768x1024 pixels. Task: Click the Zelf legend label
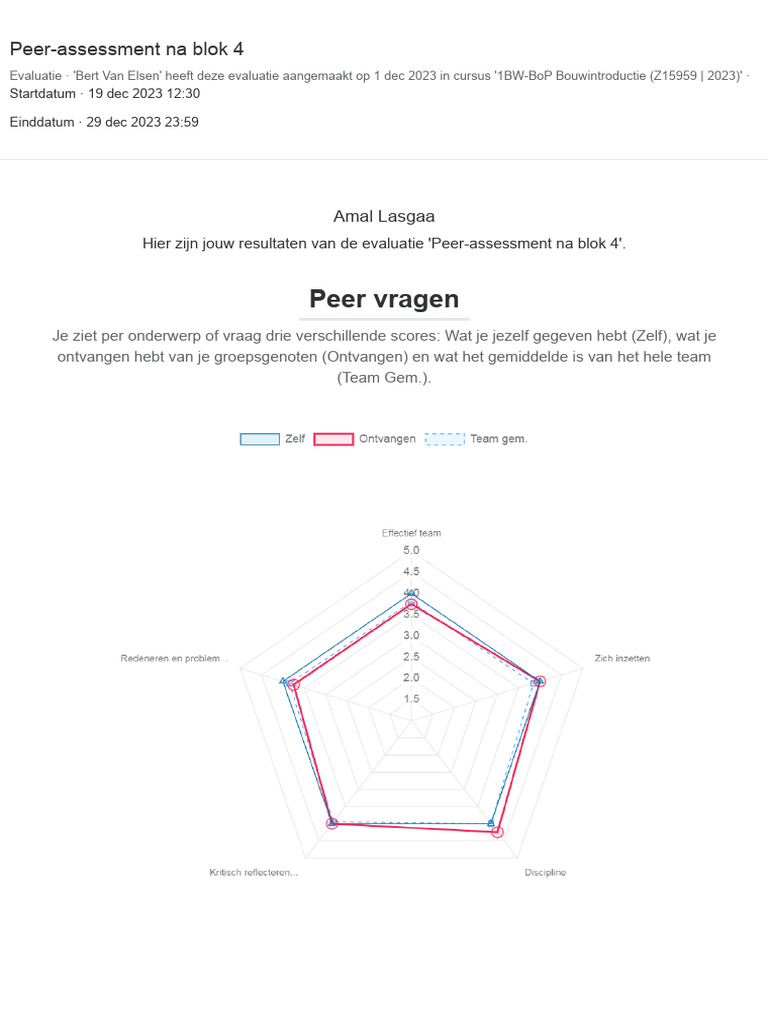point(295,439)
